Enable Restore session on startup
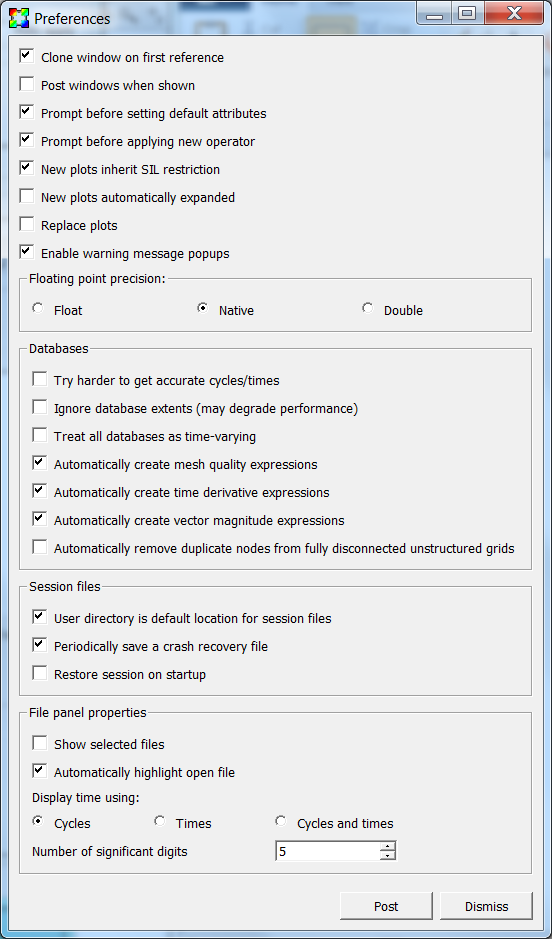The height and width of the screenshot is (939, 552). coord(40,673)
